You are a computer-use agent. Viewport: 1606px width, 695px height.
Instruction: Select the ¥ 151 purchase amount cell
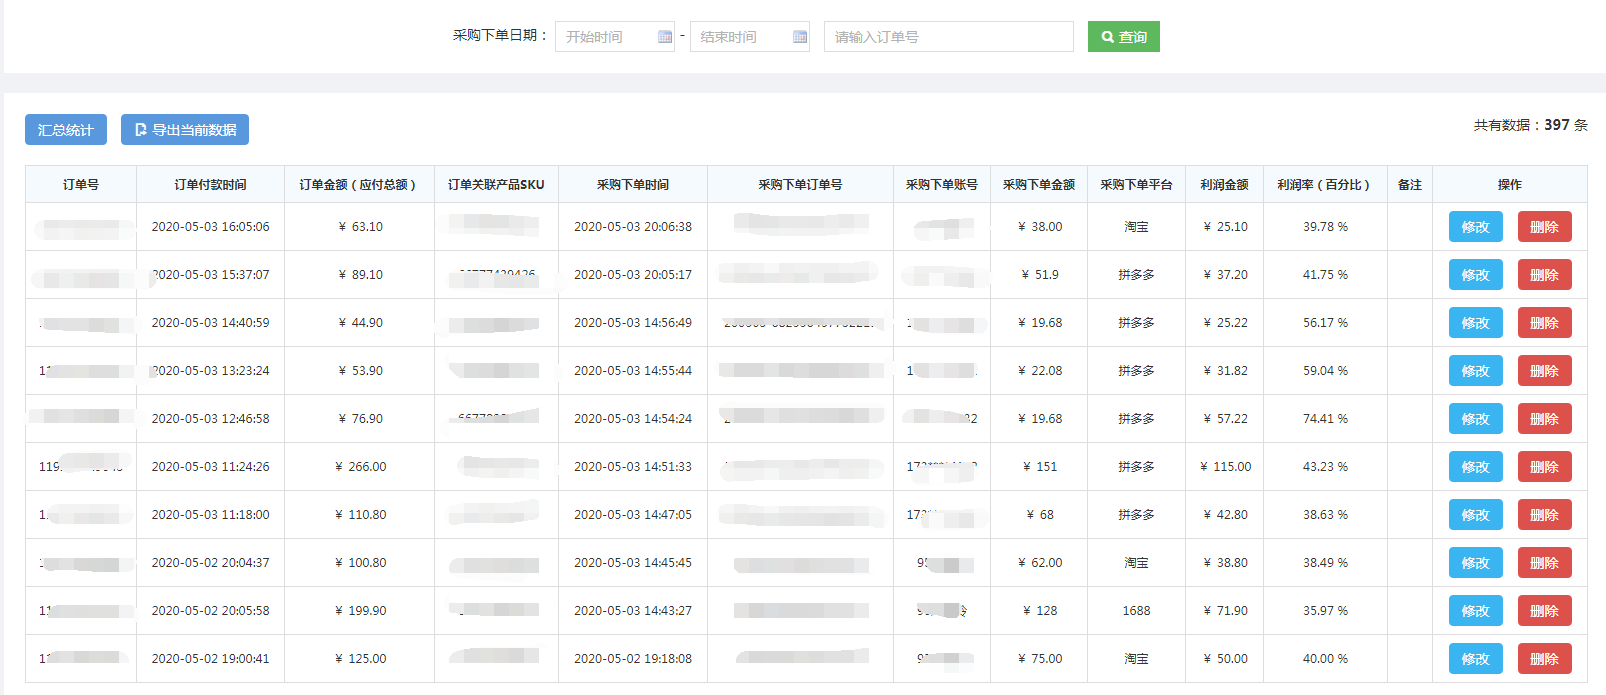tap(1039, 467)
